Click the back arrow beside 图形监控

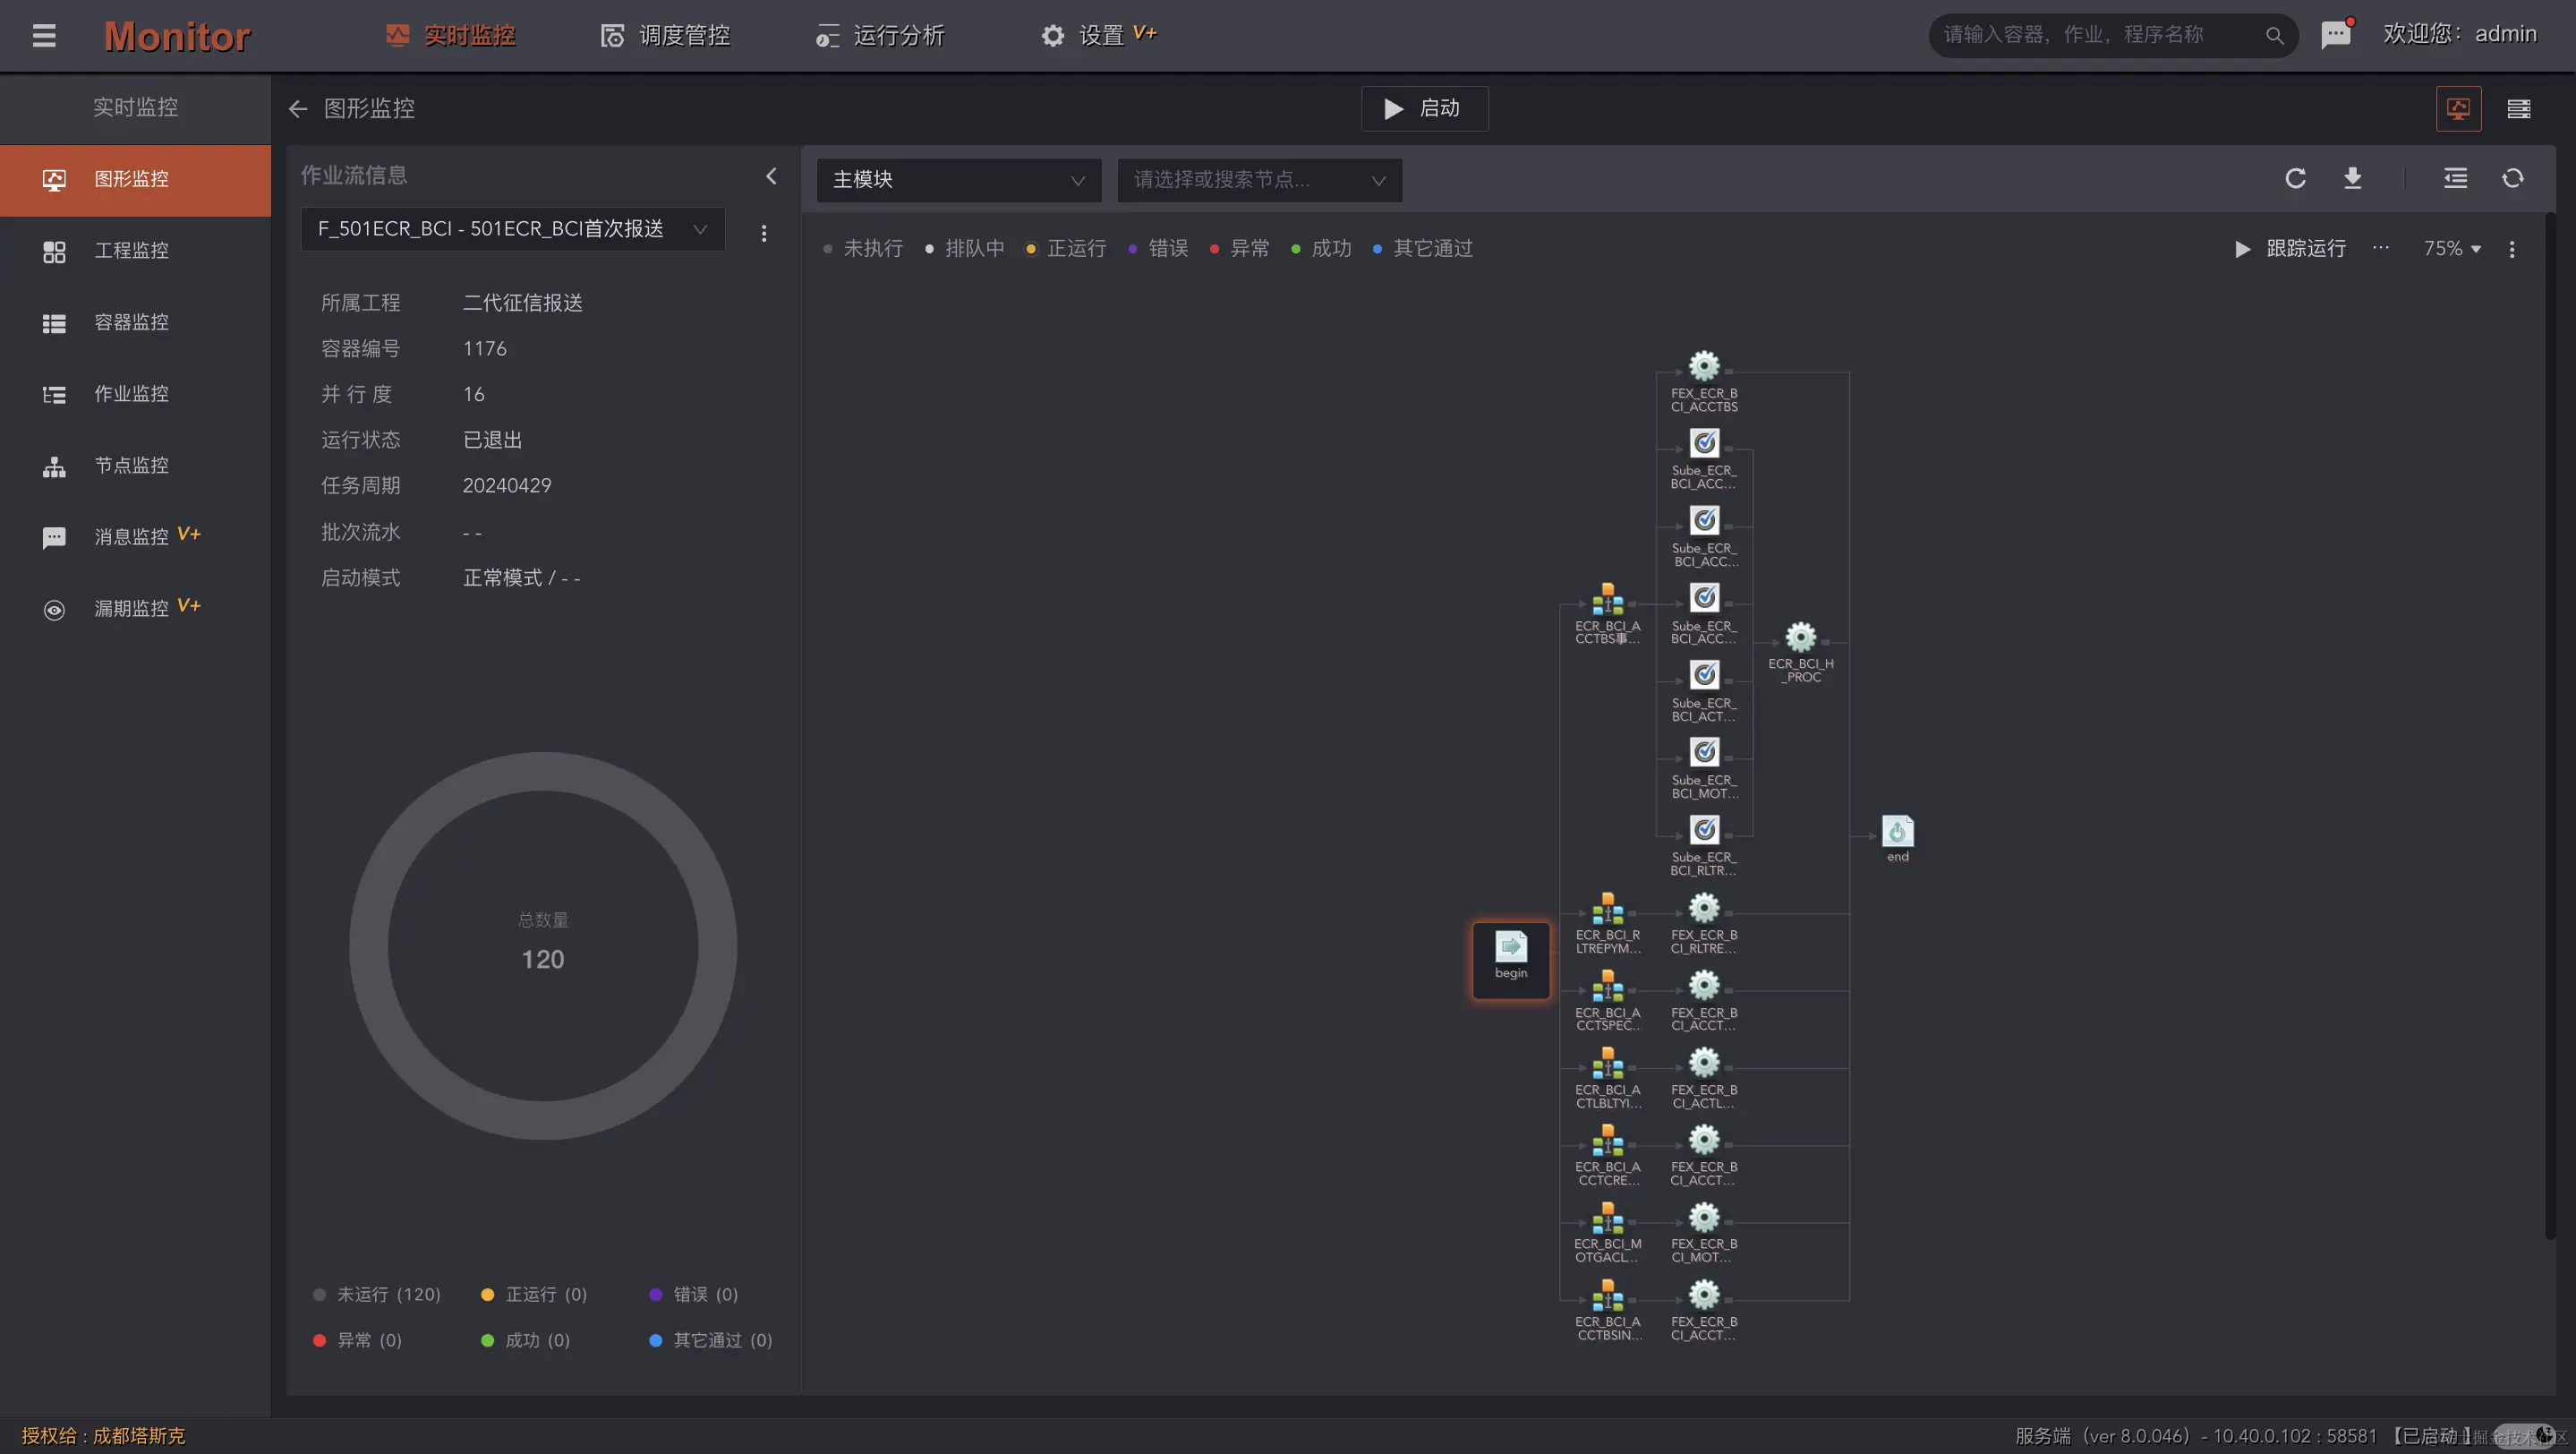pyautogui.click(x=297, y=109)
